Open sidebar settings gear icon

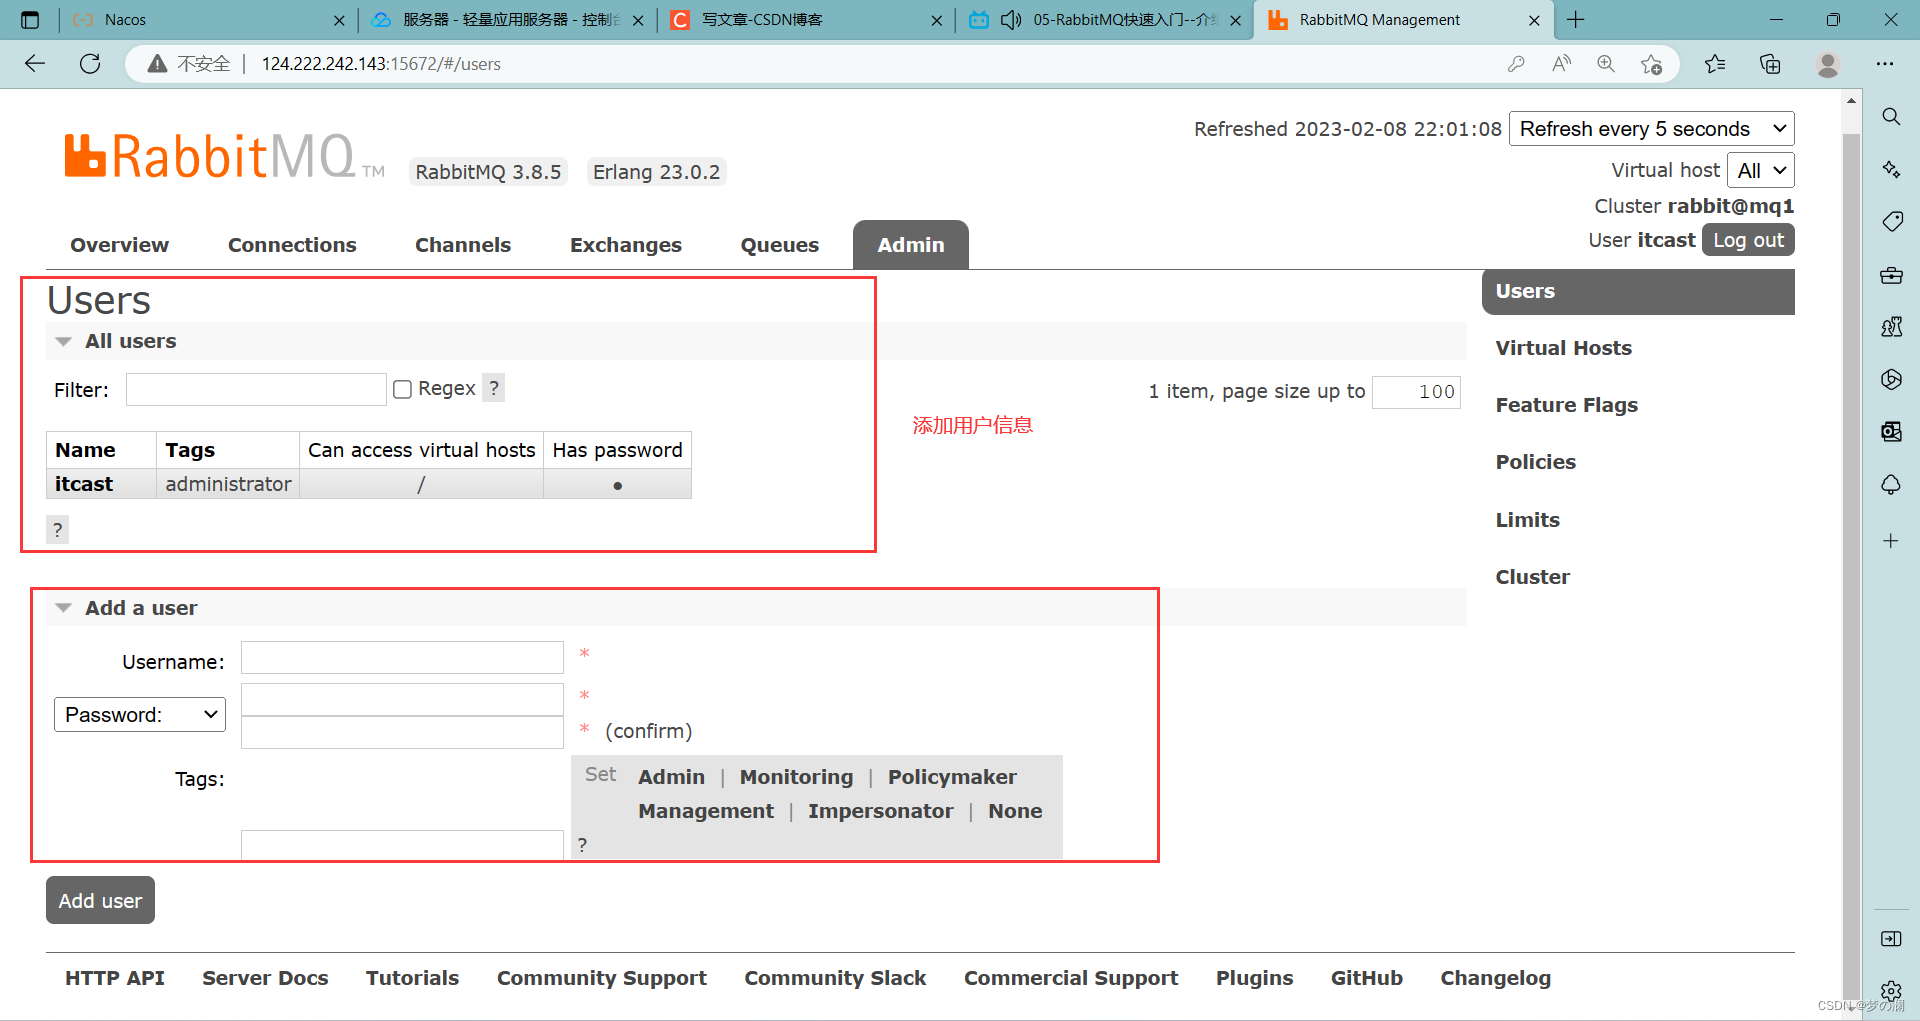[x=1891, y=991]
